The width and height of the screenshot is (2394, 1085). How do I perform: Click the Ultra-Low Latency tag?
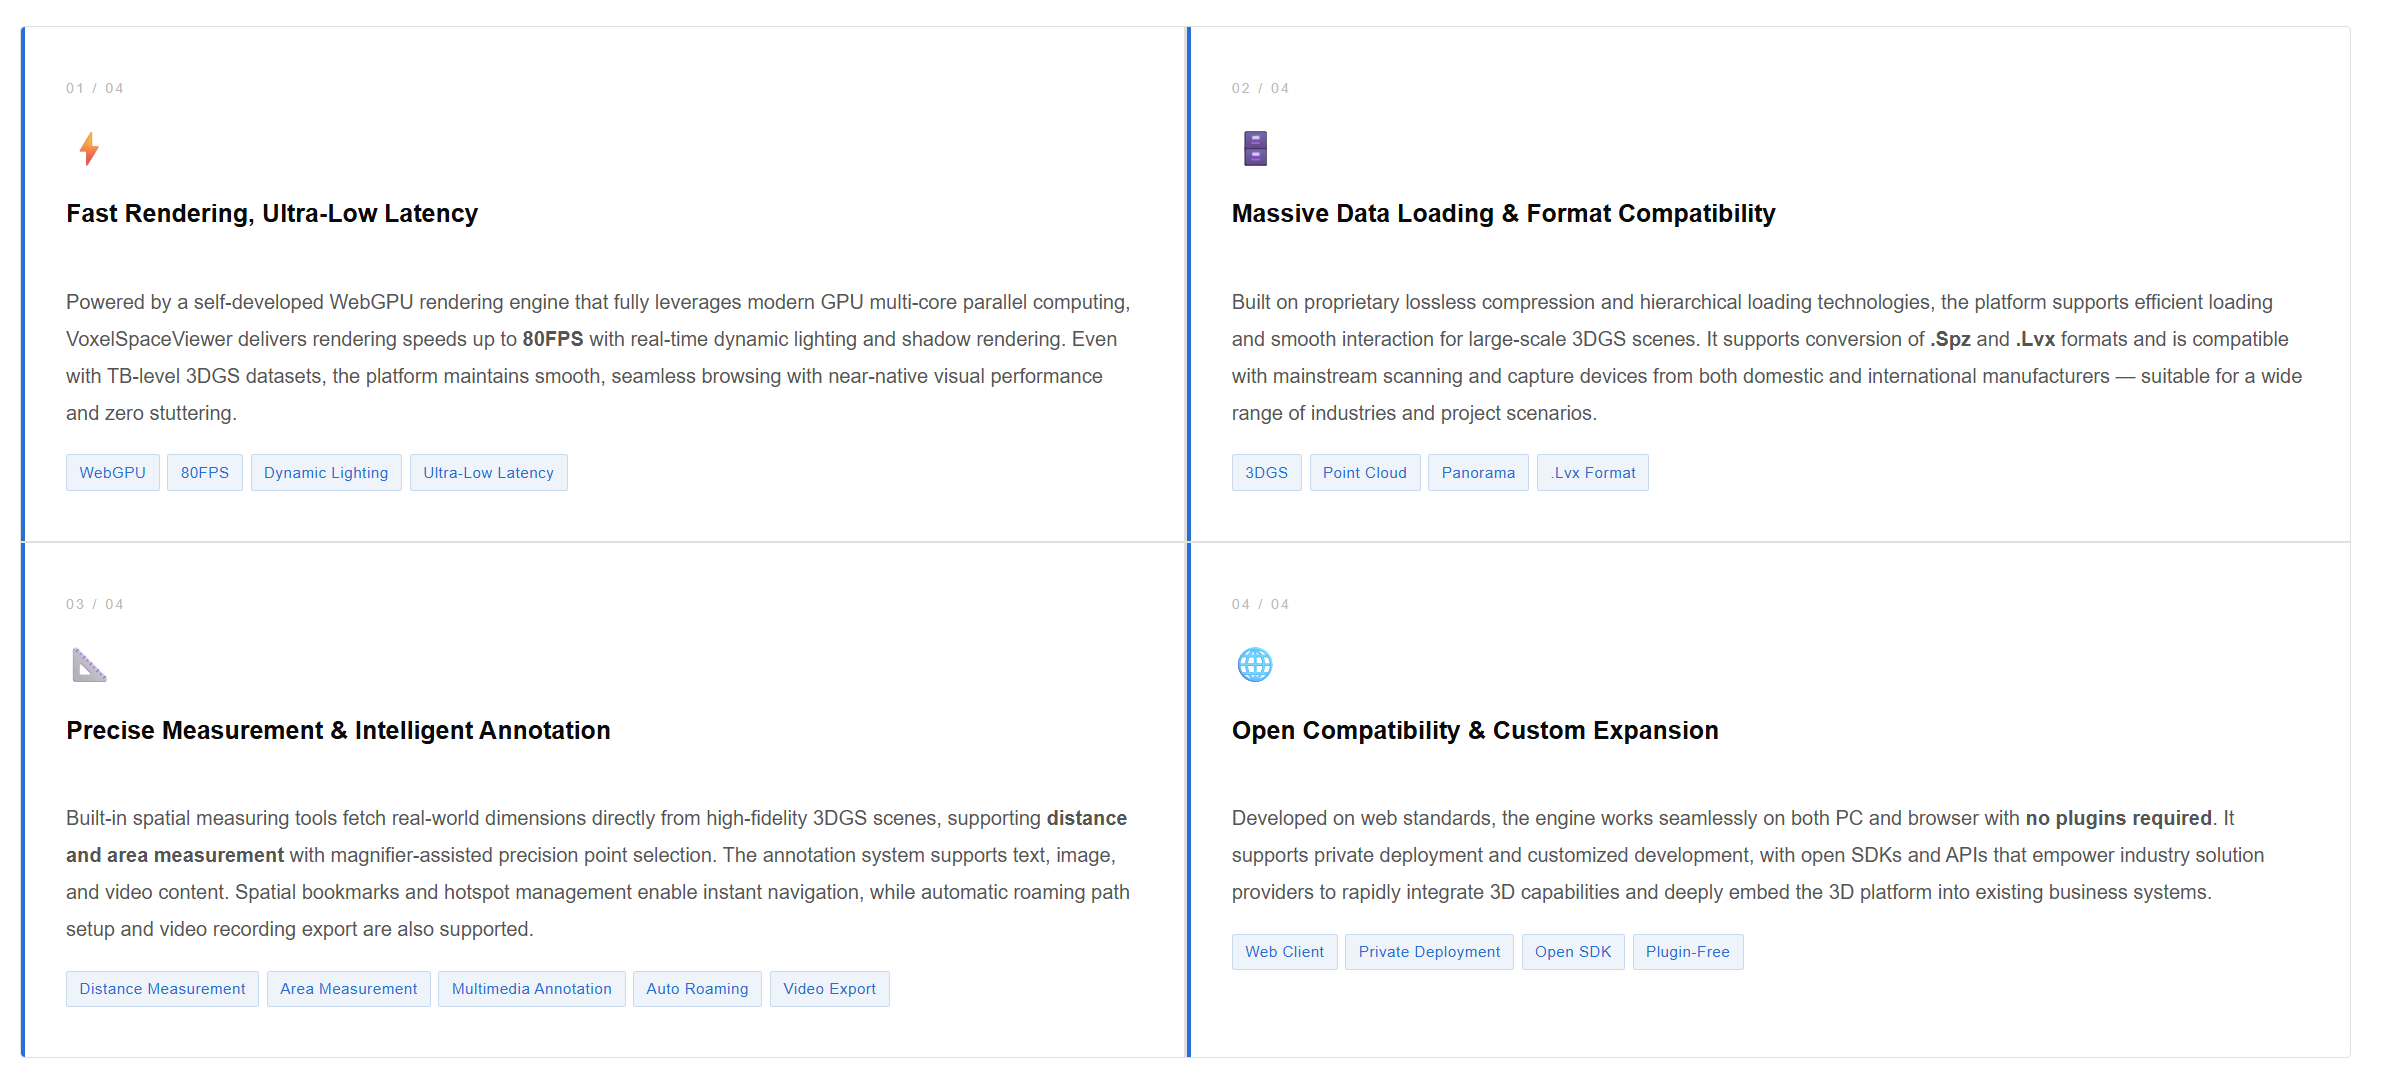point(488,473)
